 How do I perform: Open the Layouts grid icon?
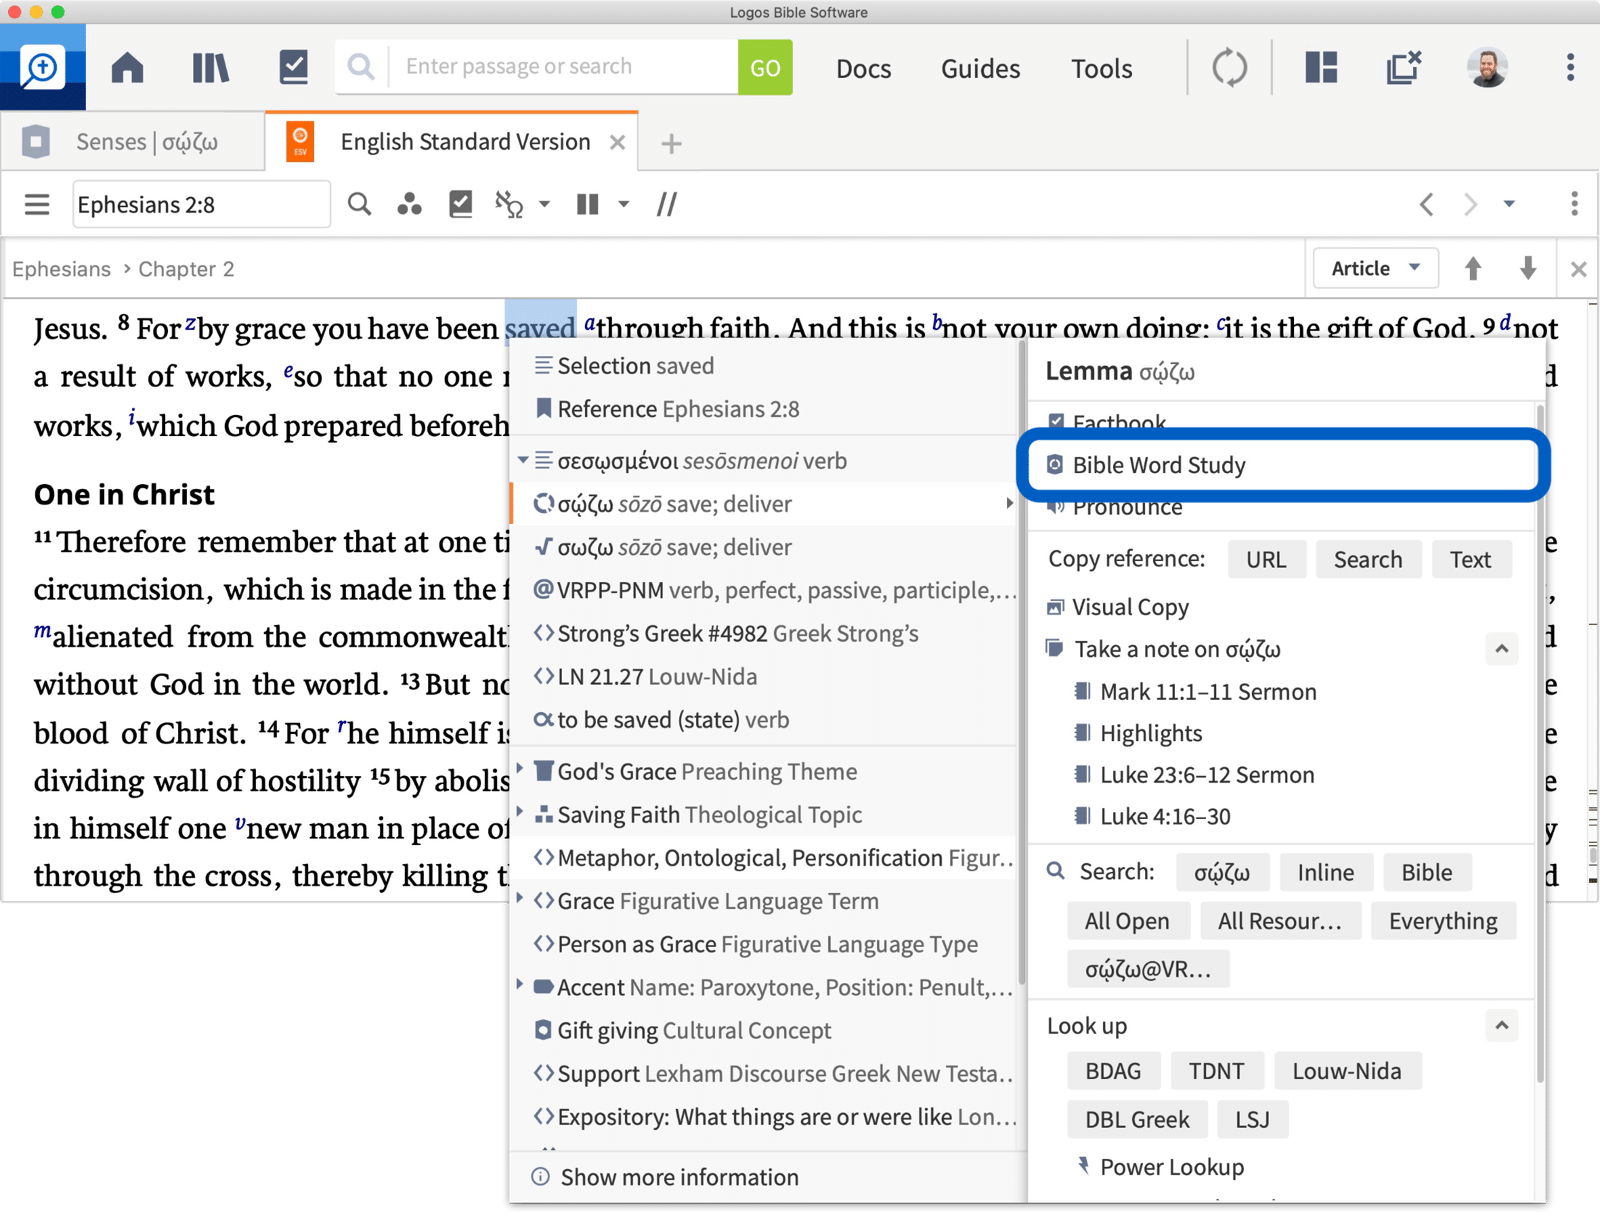point(1321,68)
